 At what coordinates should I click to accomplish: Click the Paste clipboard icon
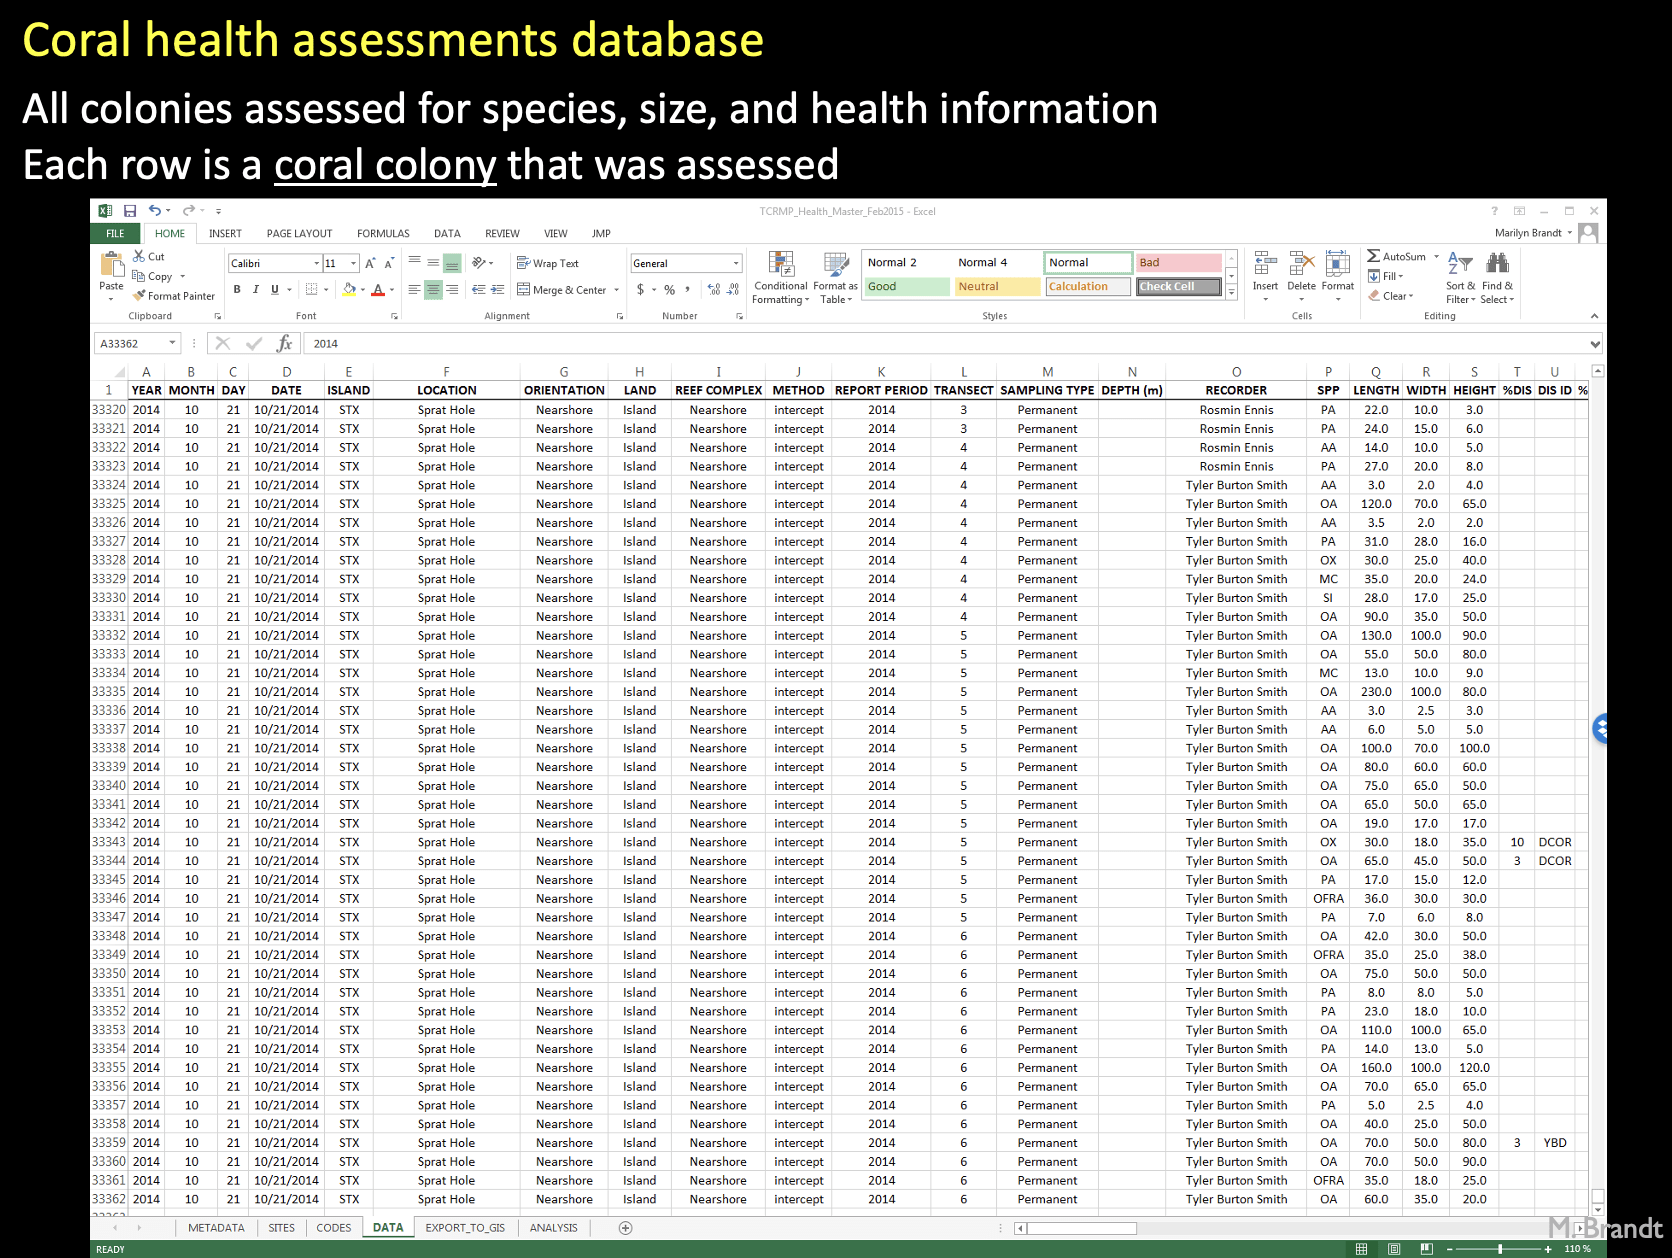[x=111, y=265]
